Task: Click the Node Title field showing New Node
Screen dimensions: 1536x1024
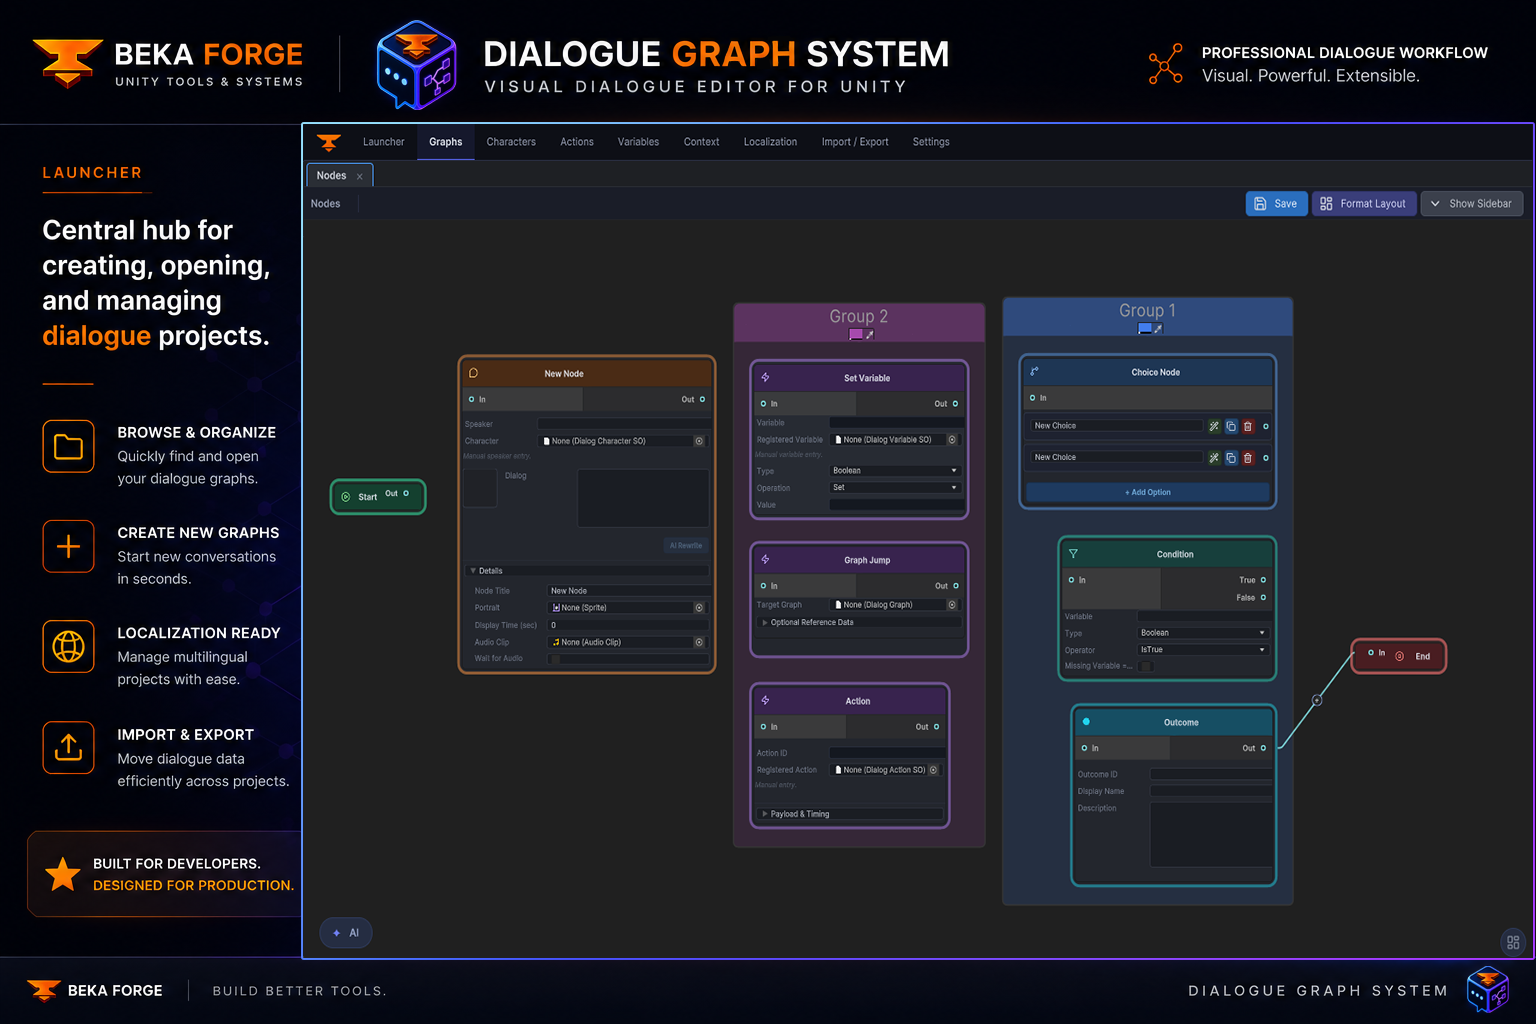Action: [628, 591]
